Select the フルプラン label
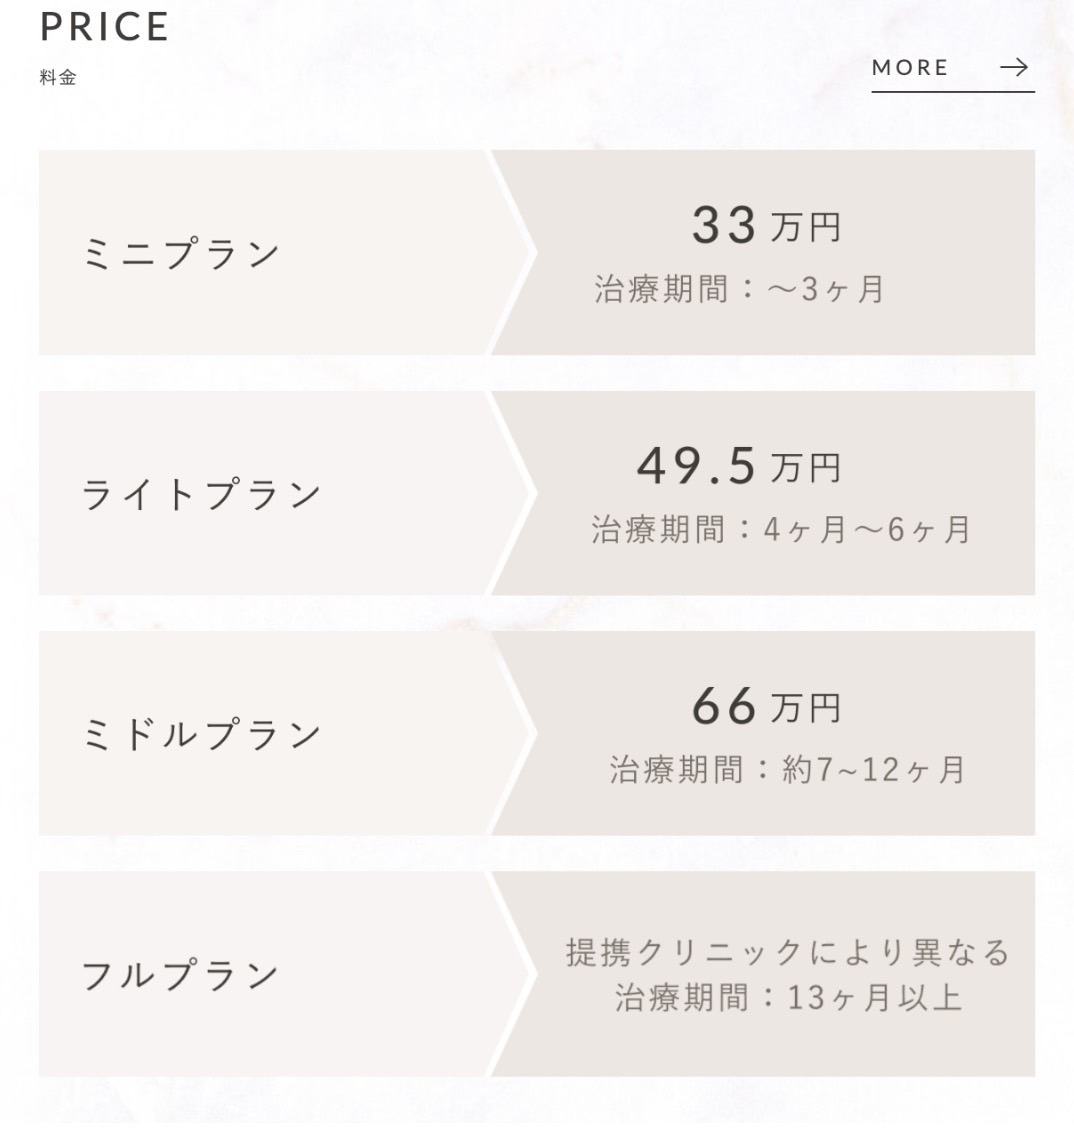This screenshot has height=1130, width=1074. coord(181,975)
